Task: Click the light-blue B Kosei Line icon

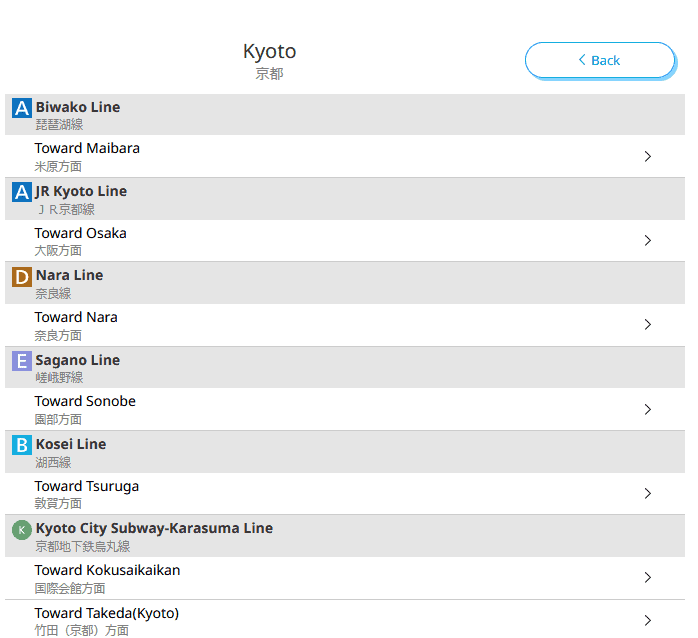Action: click(22, 445)
